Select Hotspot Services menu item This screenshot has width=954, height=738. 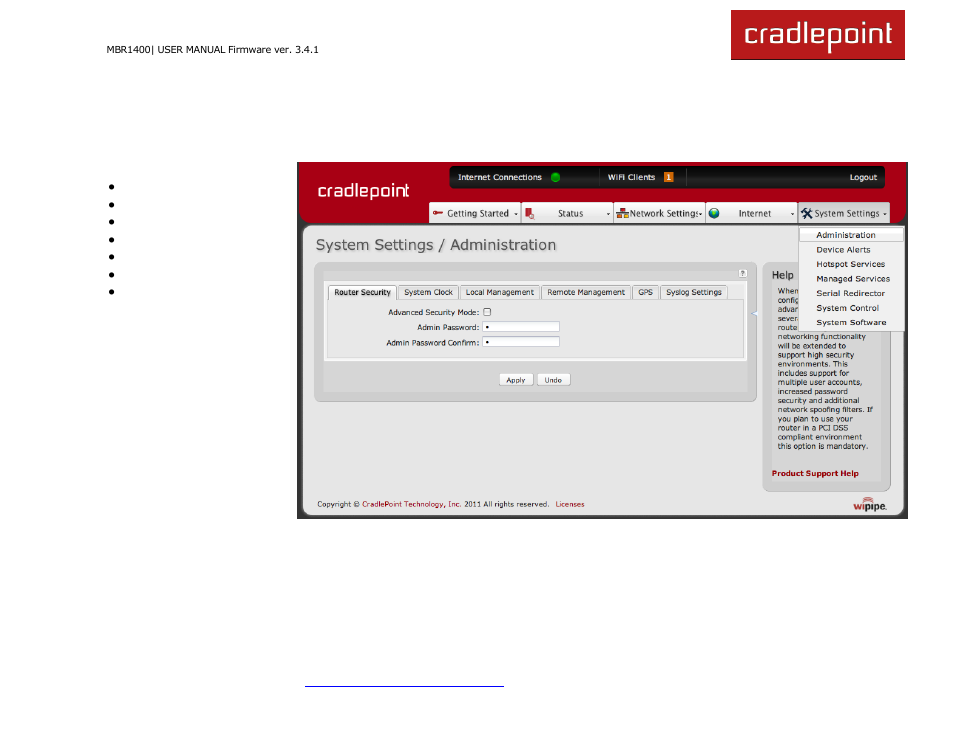[851, 264]
